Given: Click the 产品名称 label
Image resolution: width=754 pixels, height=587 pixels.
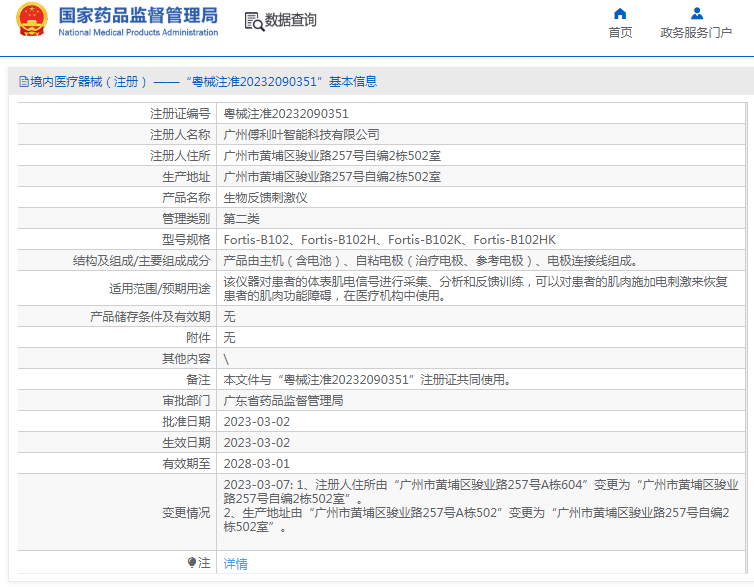Looking at the screenshot, I should (x=186, y=198).
